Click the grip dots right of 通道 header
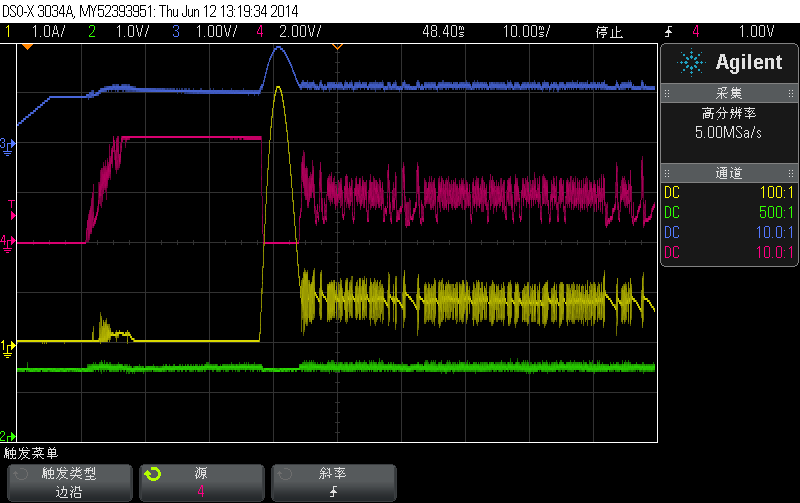Screen dimensions: 800x503 point(791,173)
